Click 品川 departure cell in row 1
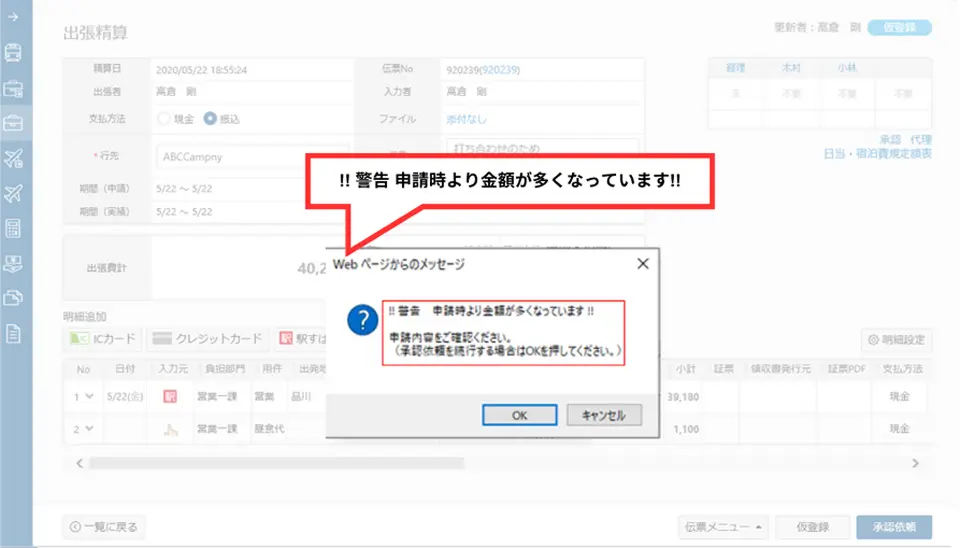 point(301,397)
